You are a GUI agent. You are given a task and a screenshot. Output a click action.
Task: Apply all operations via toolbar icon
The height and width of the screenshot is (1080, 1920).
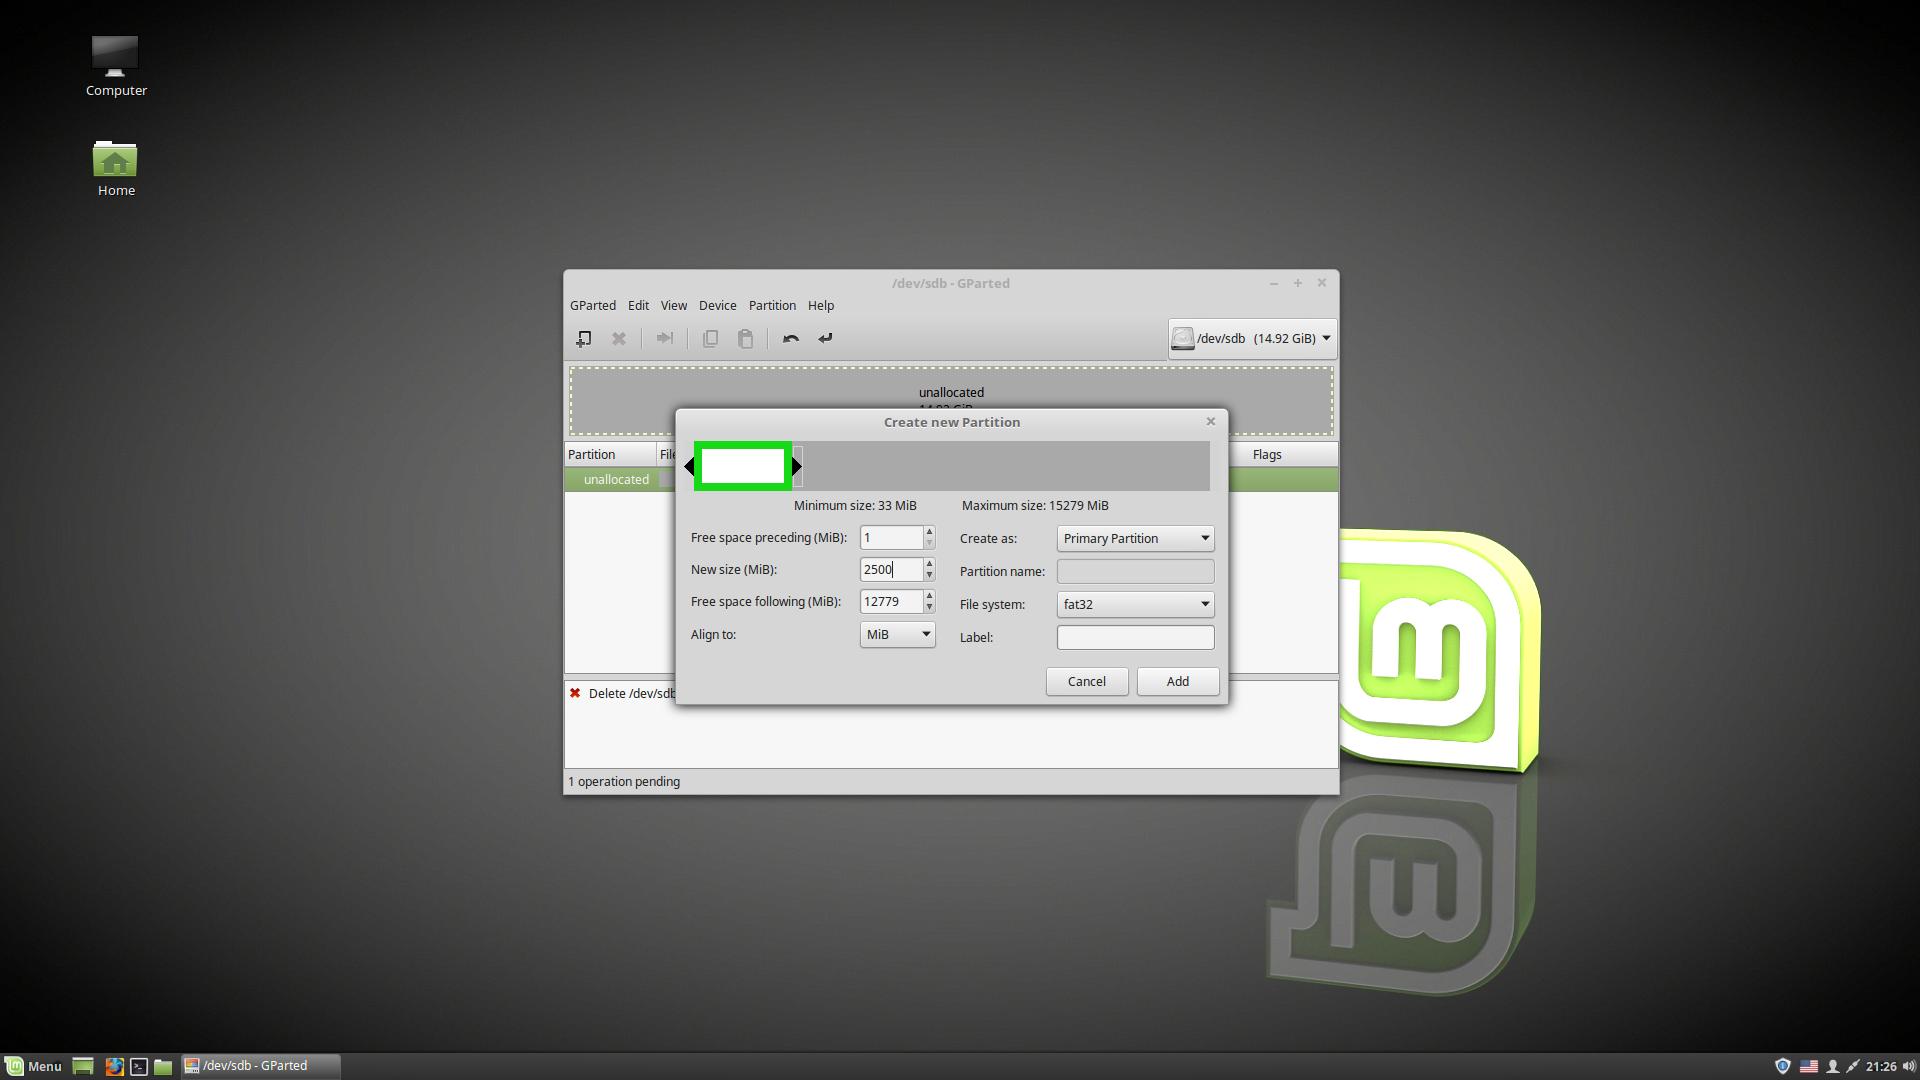click(x=825, y=339)
